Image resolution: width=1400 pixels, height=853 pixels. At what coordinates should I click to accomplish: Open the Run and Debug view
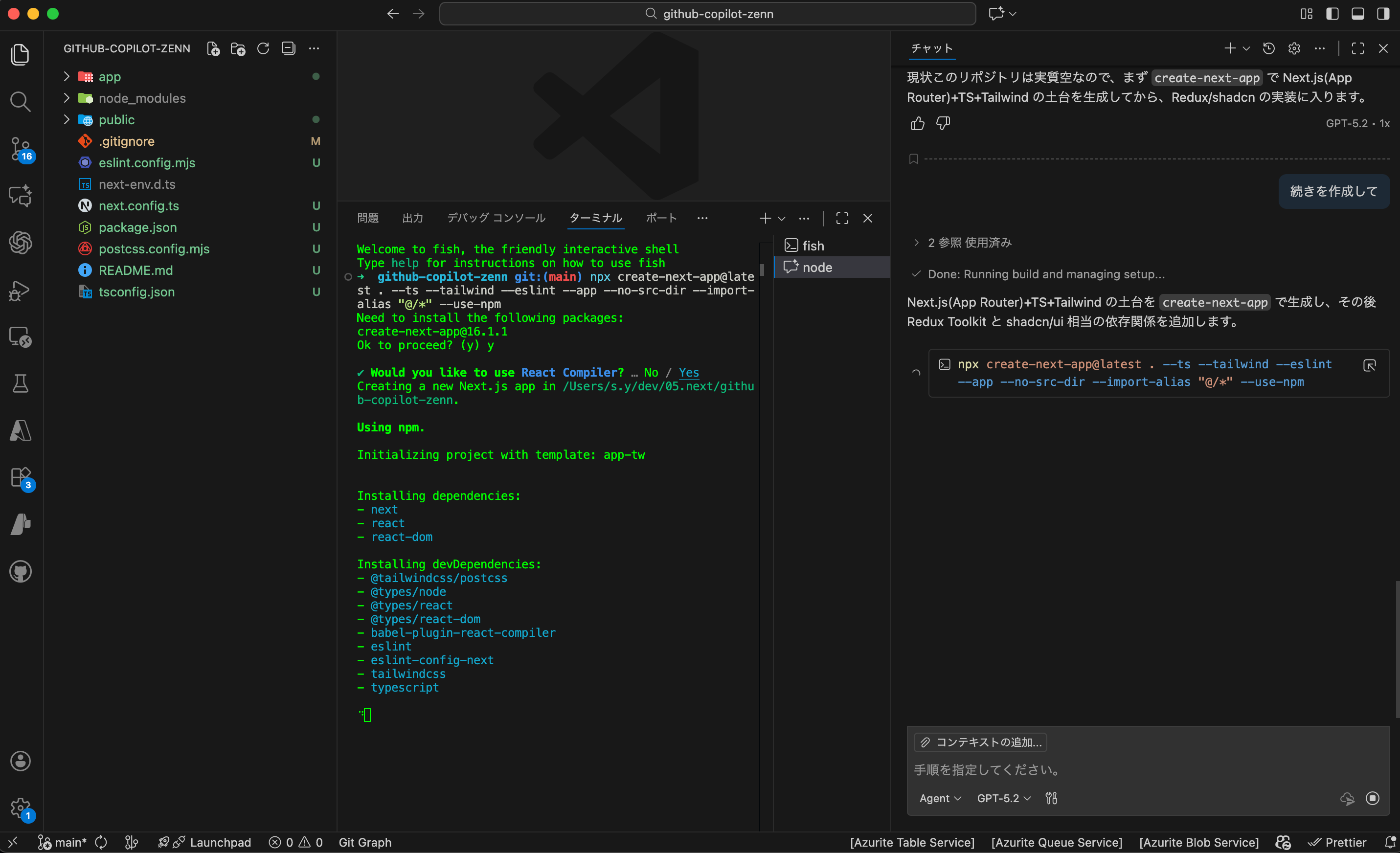tap(21, 290)
